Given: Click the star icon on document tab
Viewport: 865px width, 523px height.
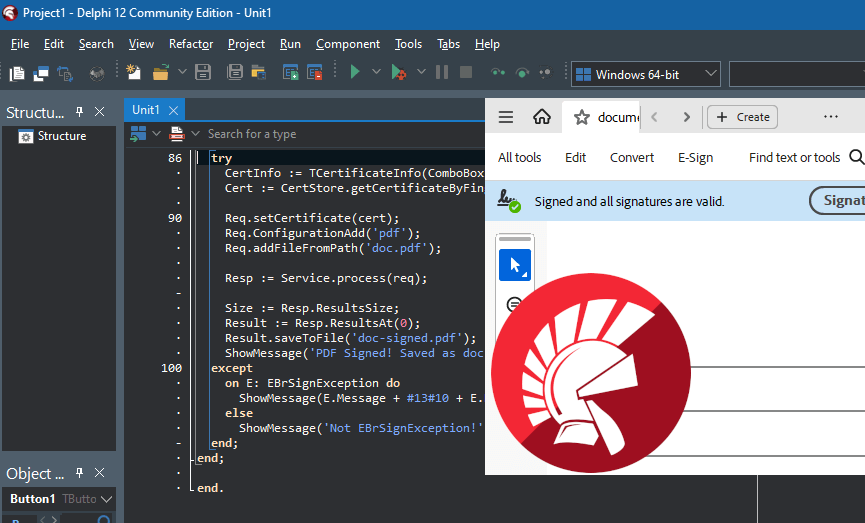Looking at the screenshot, I should click(x=581, y=117).
